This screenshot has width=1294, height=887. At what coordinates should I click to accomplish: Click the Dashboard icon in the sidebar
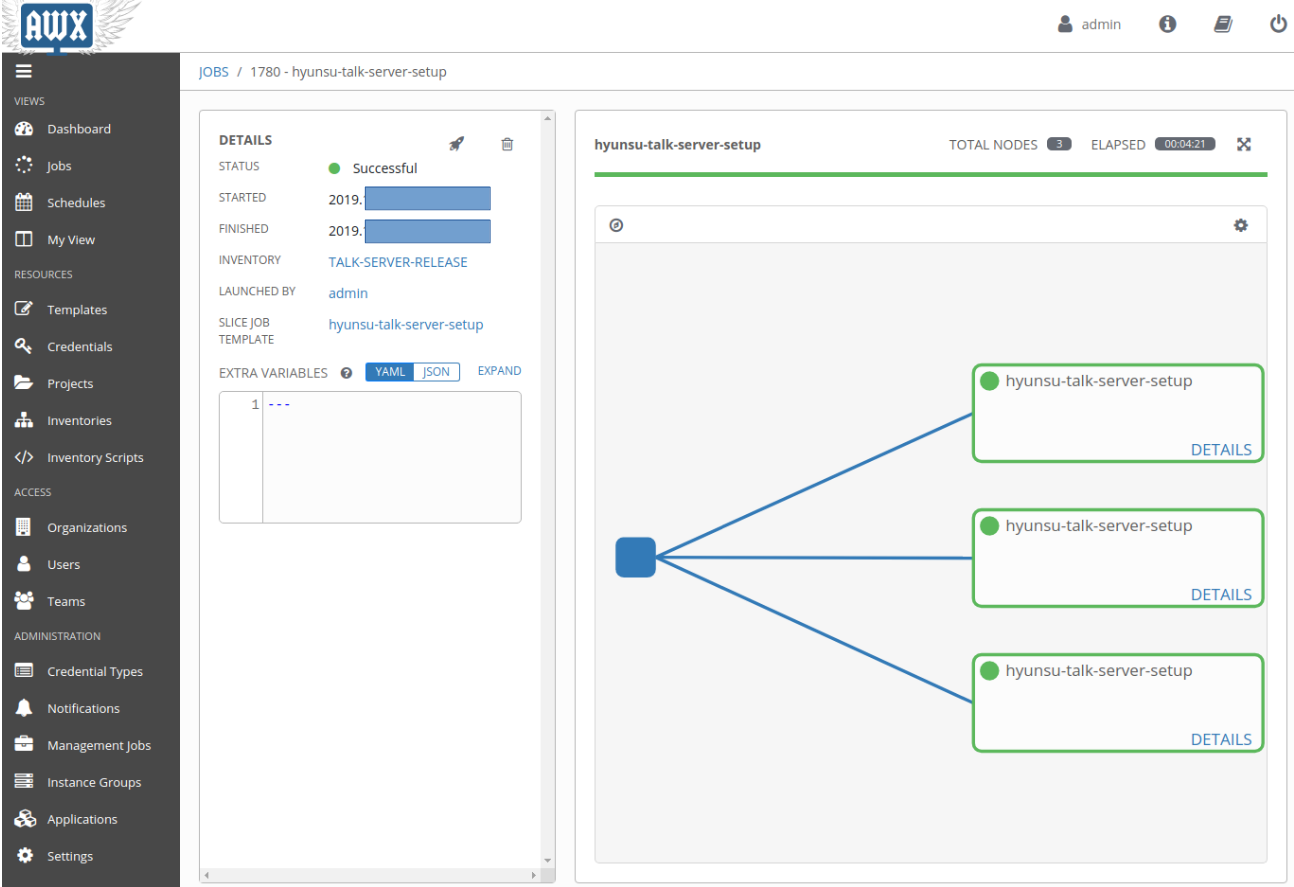(25, 129)
